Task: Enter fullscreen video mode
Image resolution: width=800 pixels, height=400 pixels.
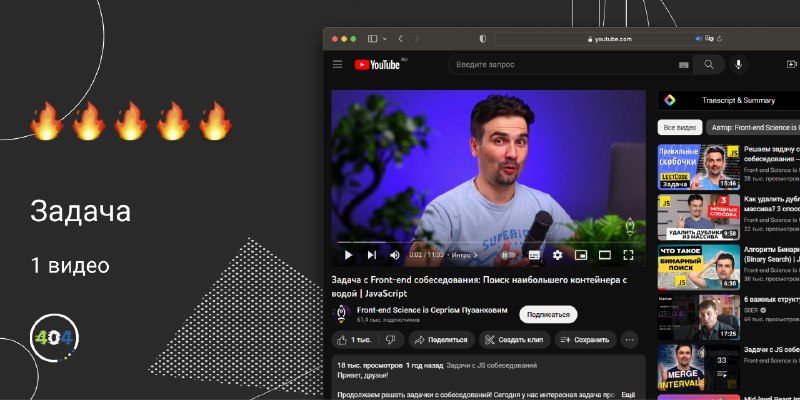Action: 628,255
